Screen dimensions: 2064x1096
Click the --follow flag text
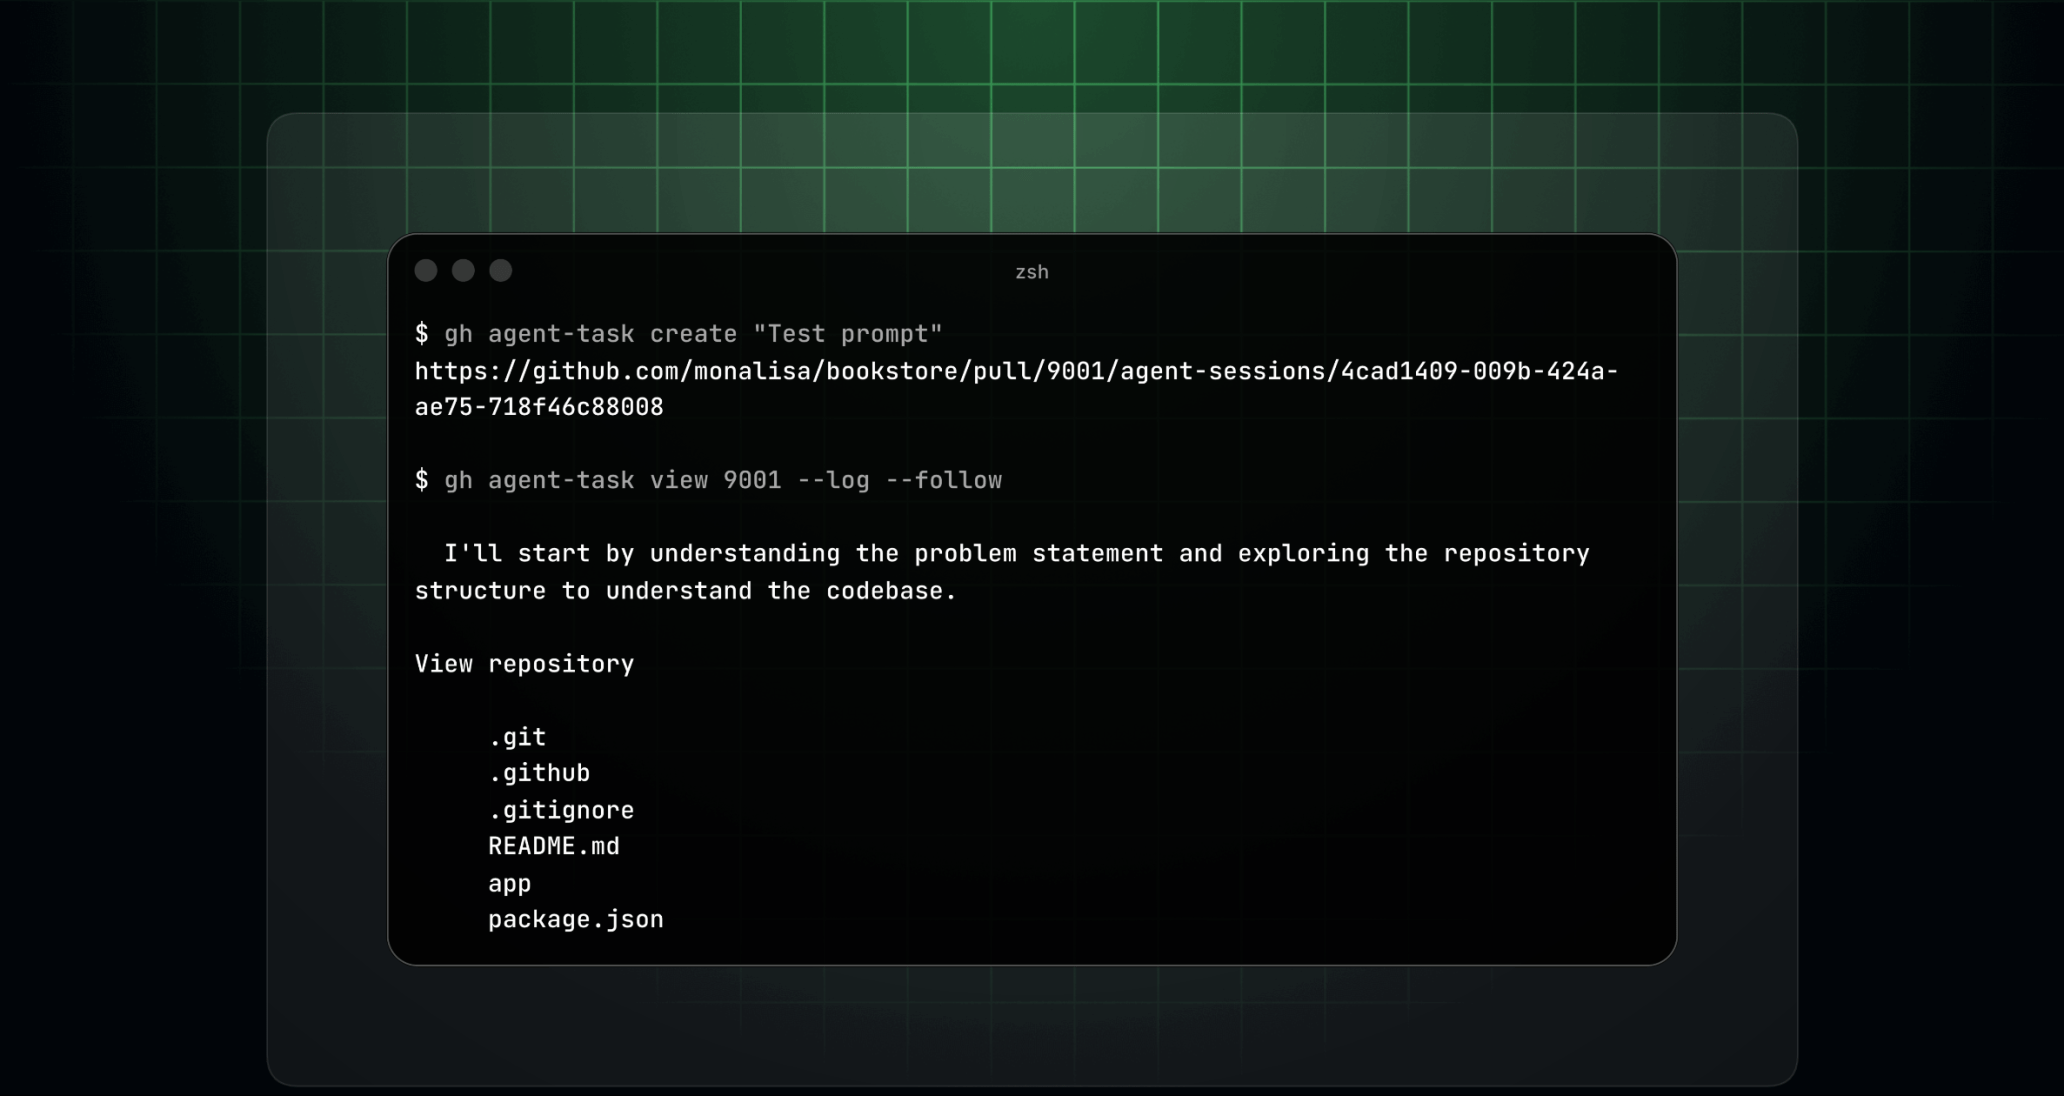[943, 481]
